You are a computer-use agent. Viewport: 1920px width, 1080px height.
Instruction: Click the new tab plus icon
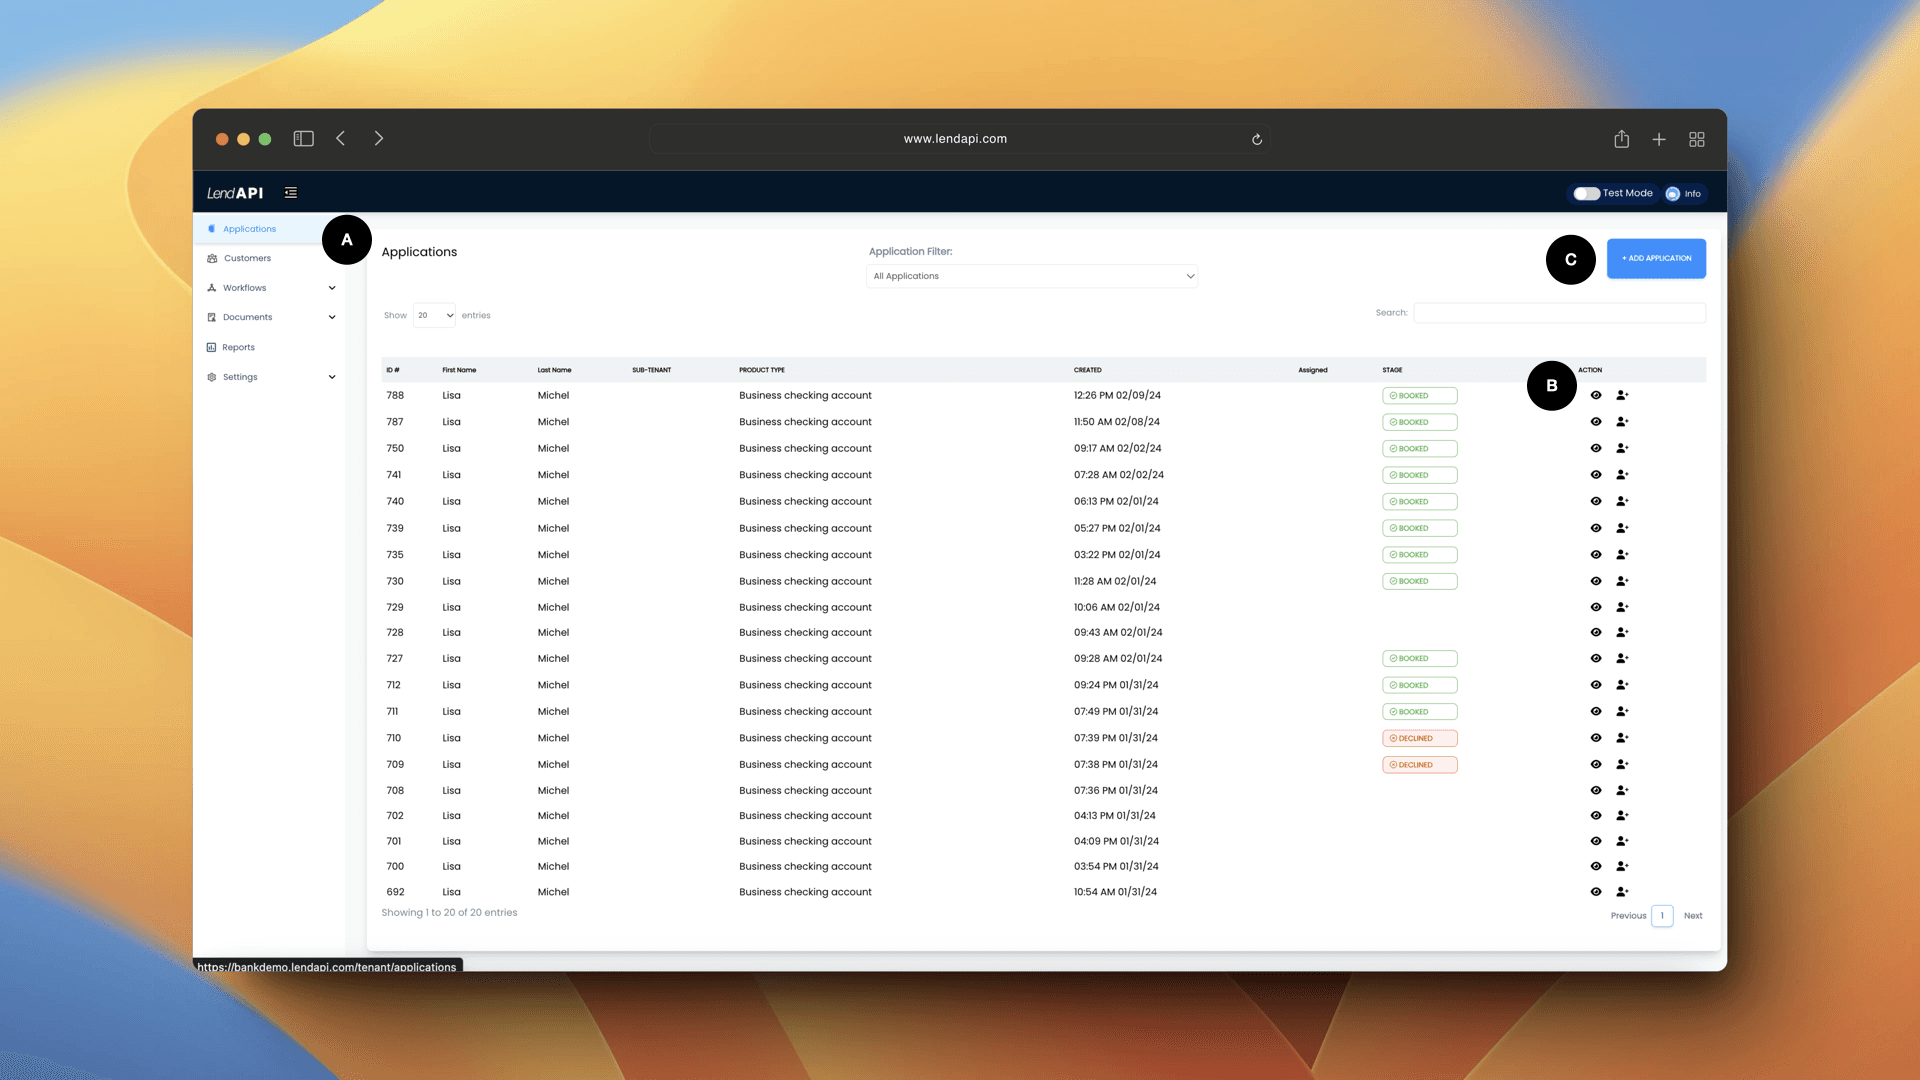tap(1659, 139)
